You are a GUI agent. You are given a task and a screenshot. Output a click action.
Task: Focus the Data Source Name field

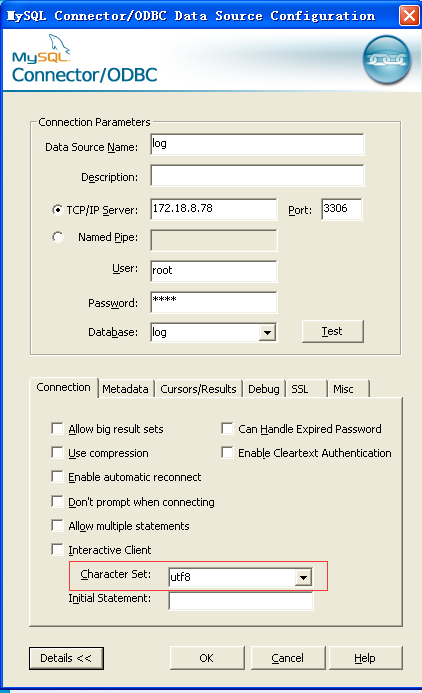(257, 144)
